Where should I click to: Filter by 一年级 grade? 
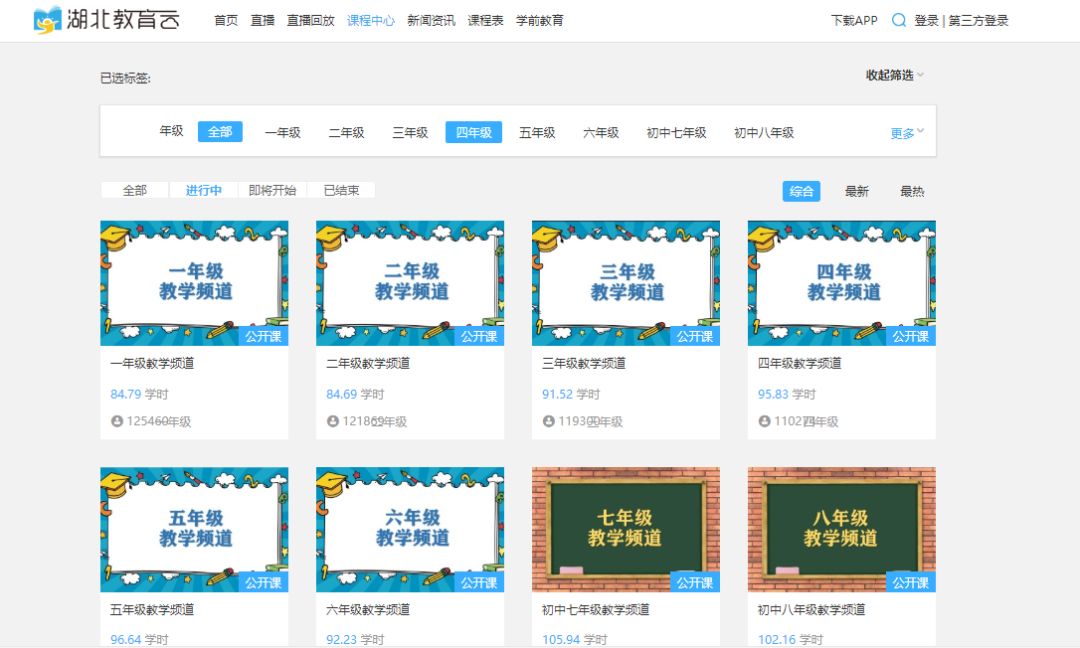point(283,132)
